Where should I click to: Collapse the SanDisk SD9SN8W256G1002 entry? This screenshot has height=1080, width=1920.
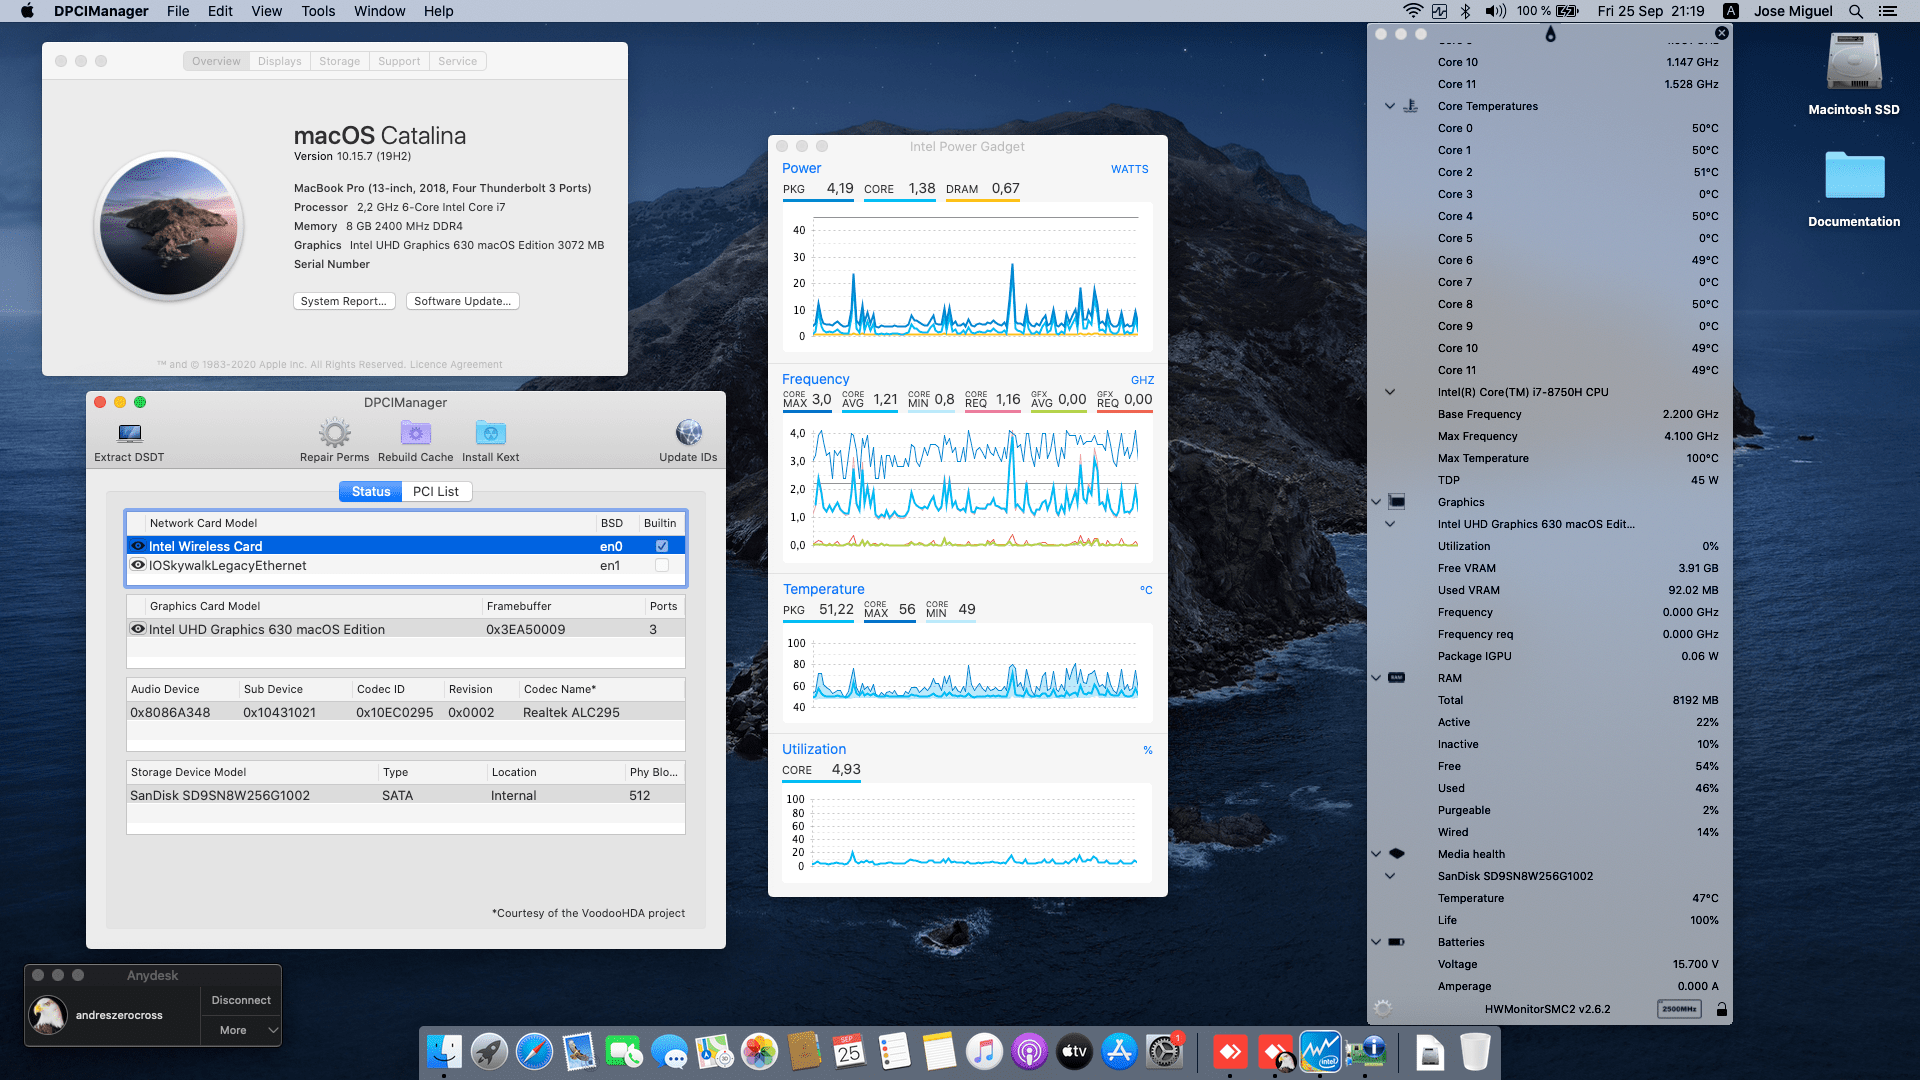[1390, 876]
